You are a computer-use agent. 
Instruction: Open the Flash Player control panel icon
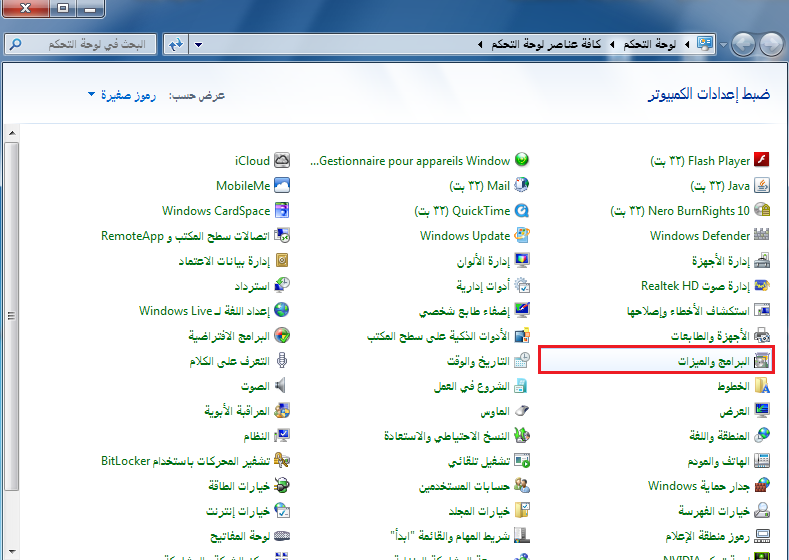[x=762, y=161]
